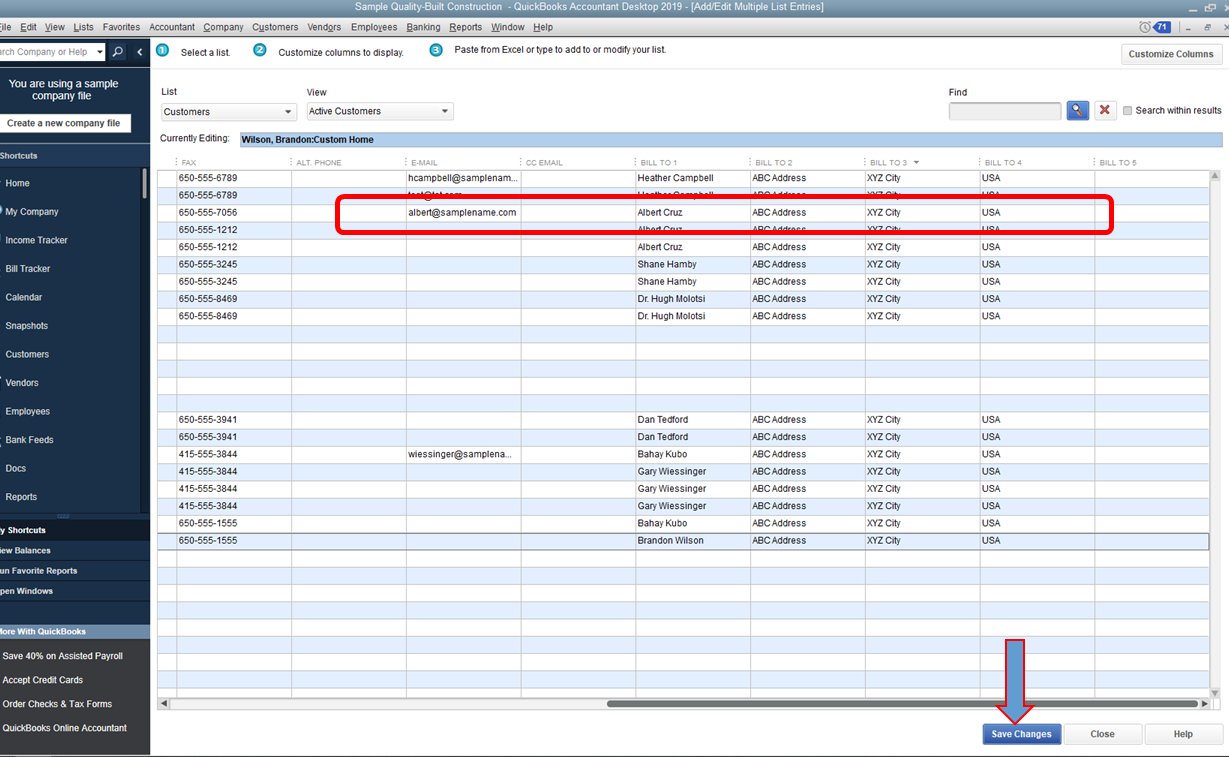
Task: Open Bank Feeds shortcut
Action: click(29, 440)
